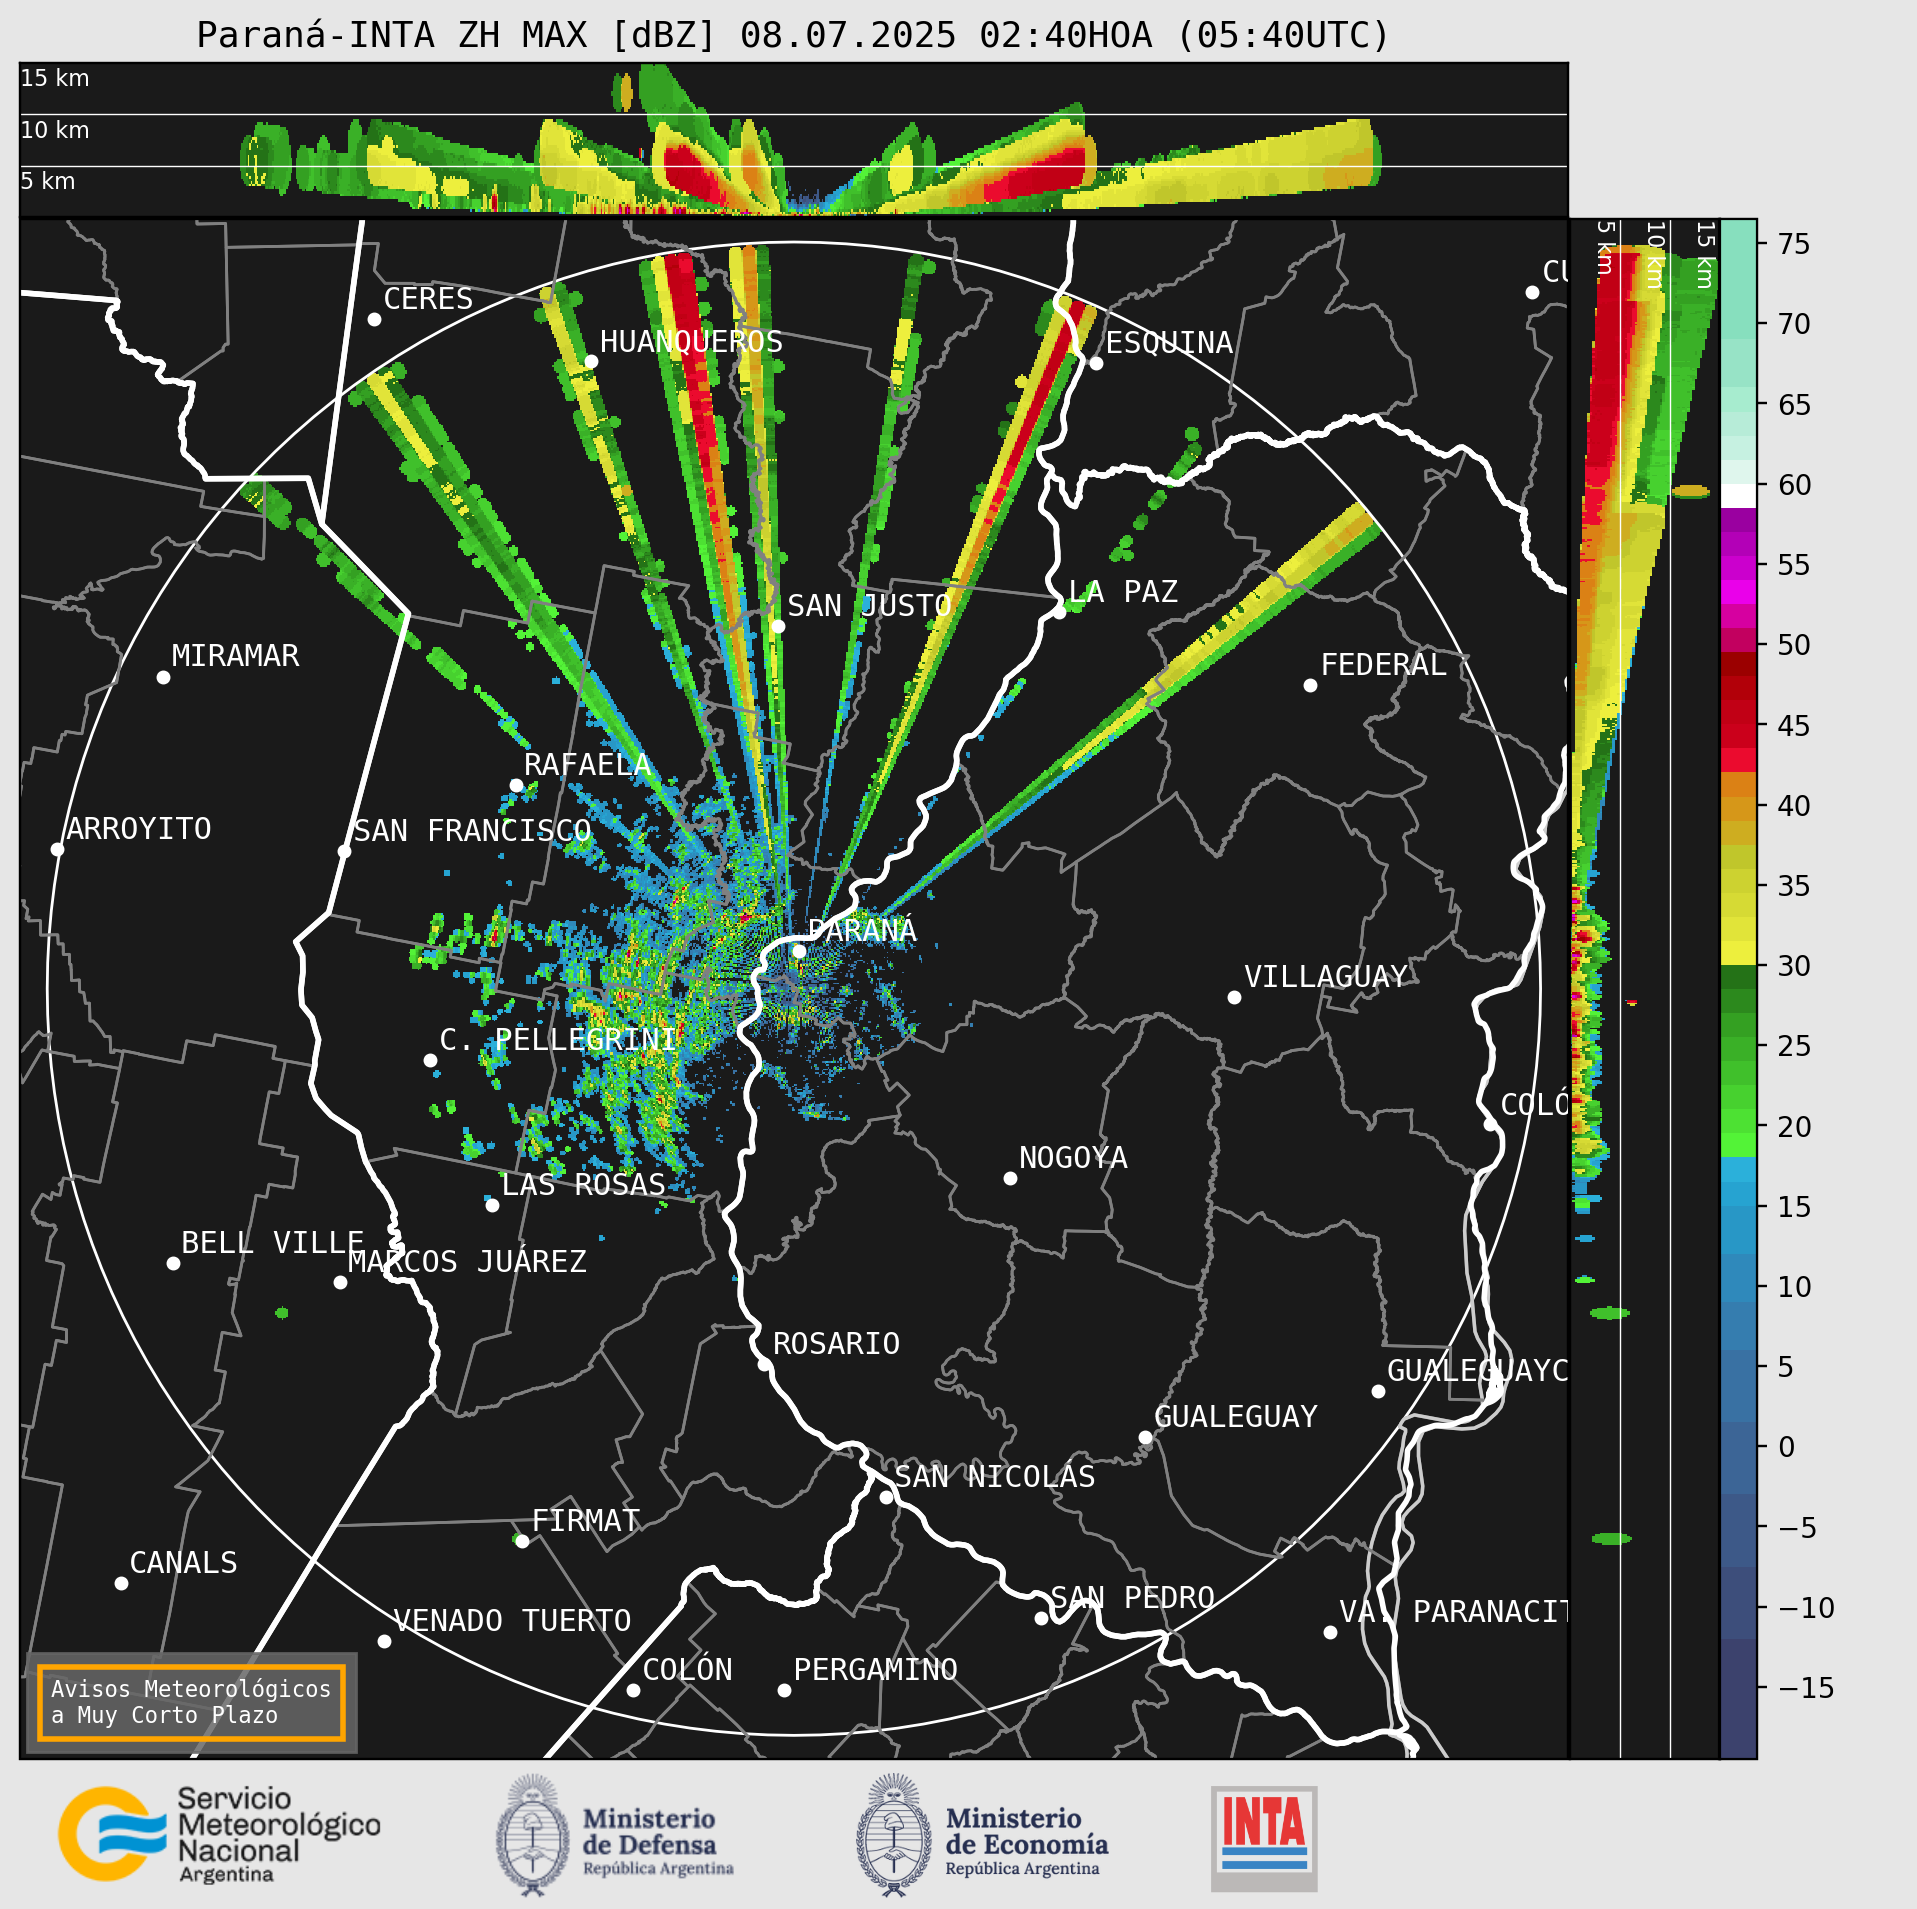Image resolution: width=1917 pixels, height=1909 pixels.
Task: Click the Ministerio de Defensa emblem
Action: (615, 1835)
